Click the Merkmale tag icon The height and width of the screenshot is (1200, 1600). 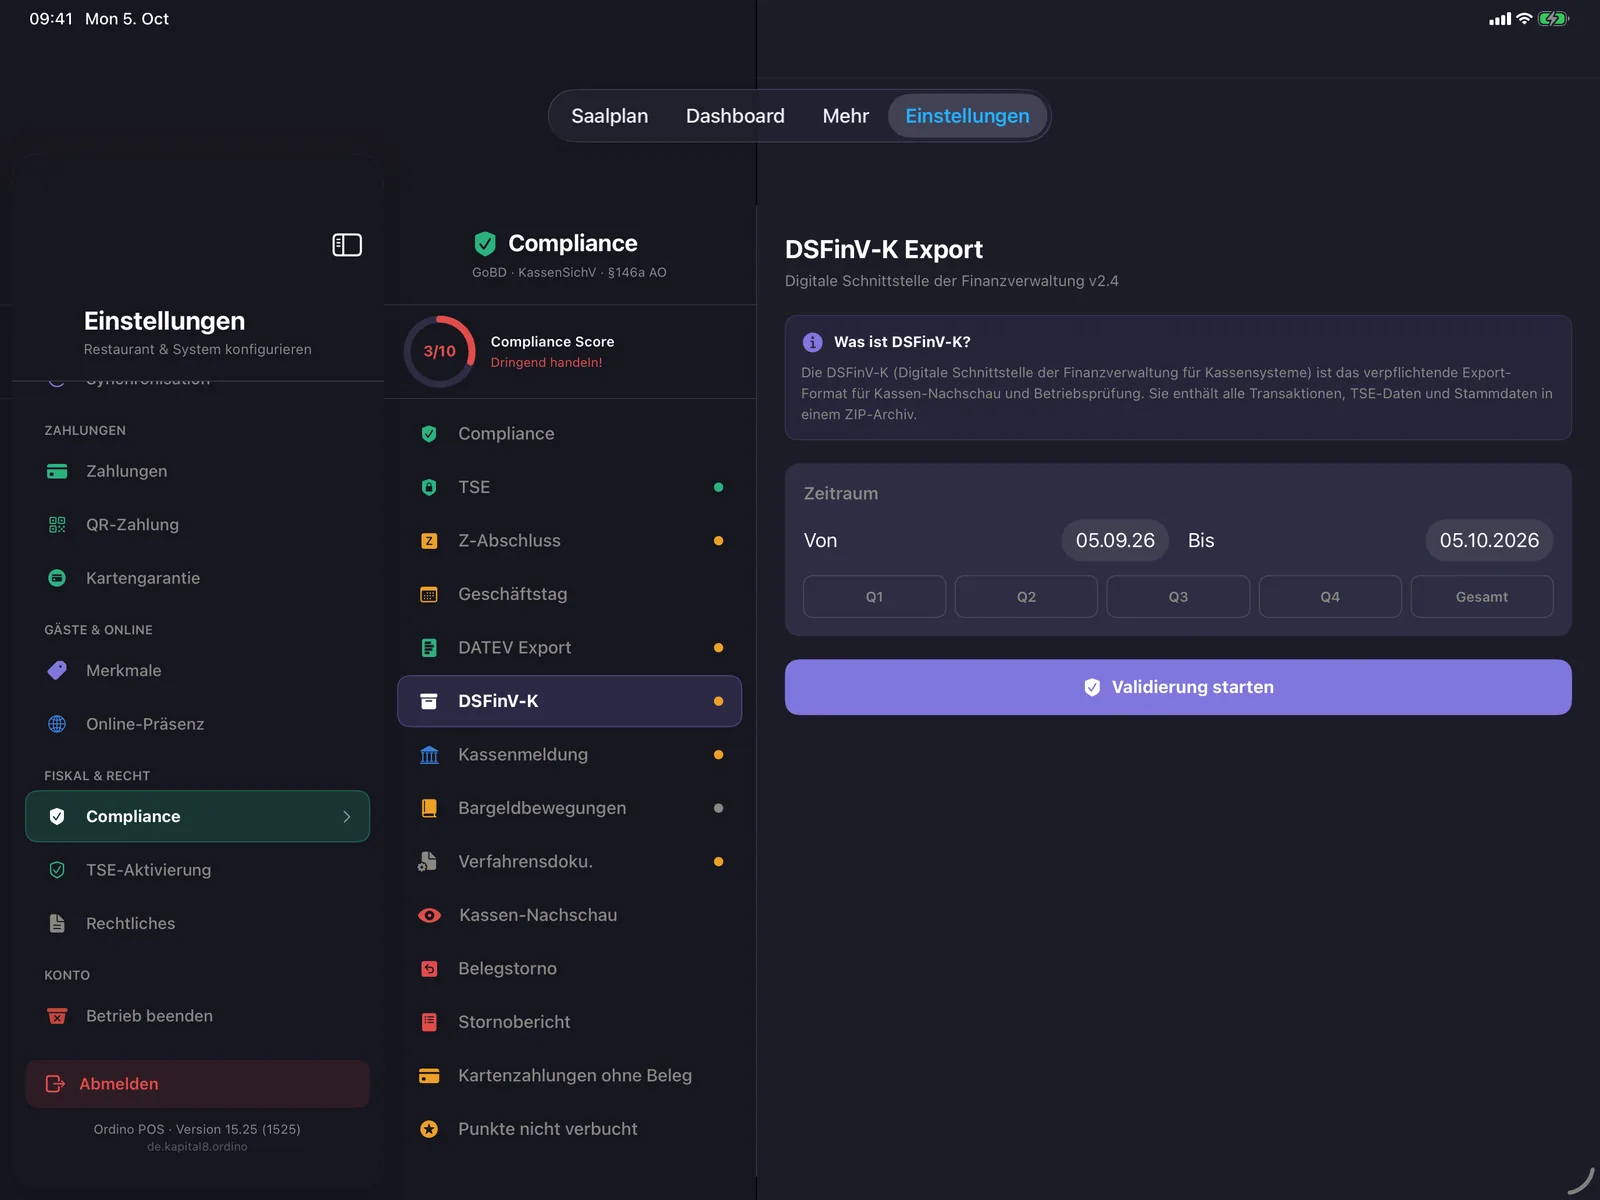(57, 671)
